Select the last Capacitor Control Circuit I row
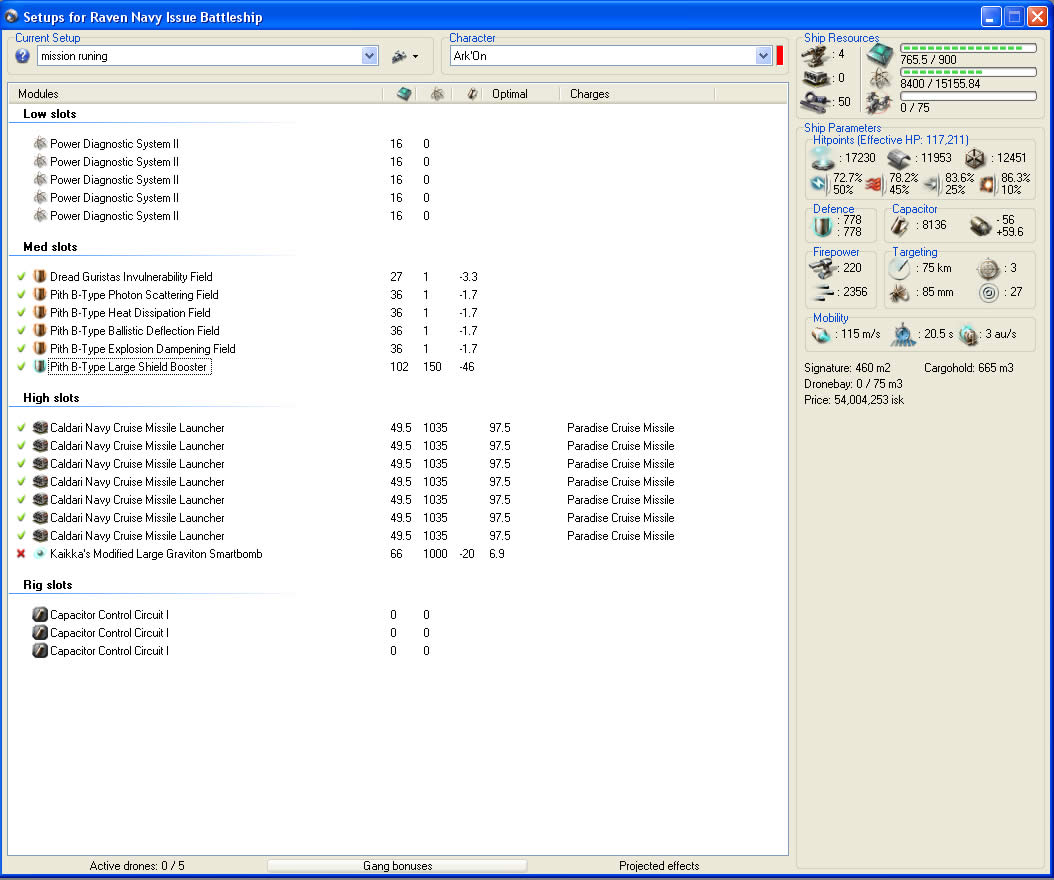1054x880 pixels. (398, 651)
